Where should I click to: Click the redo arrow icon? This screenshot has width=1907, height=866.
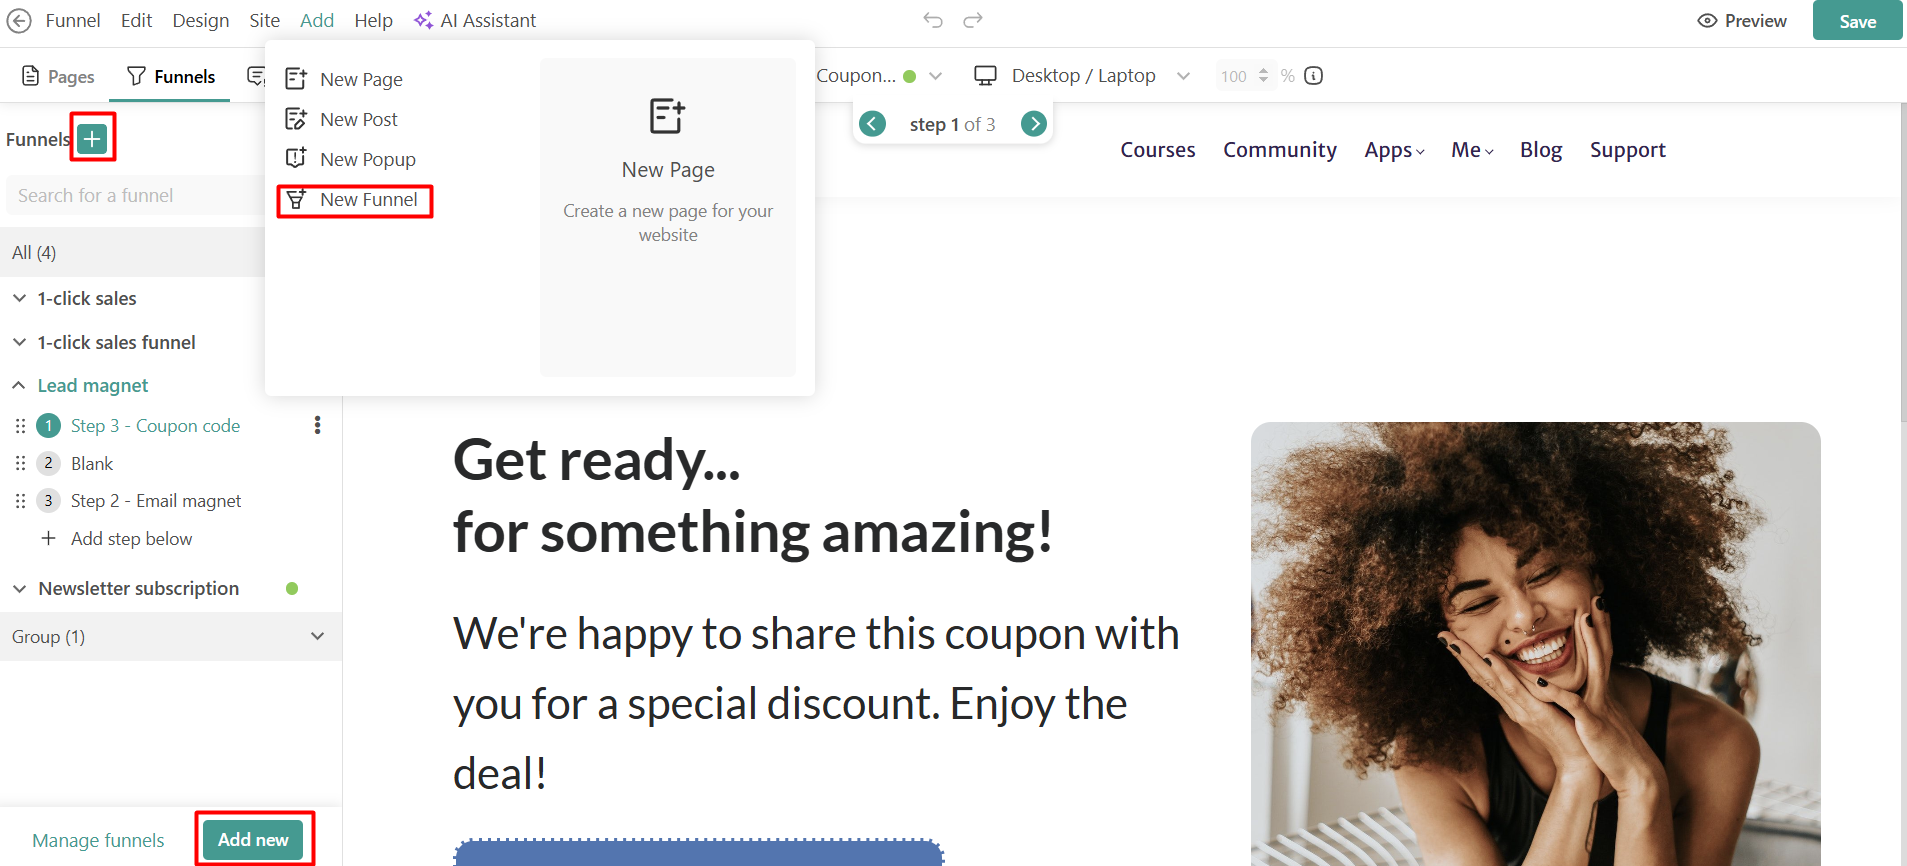[x=973, y=20]
